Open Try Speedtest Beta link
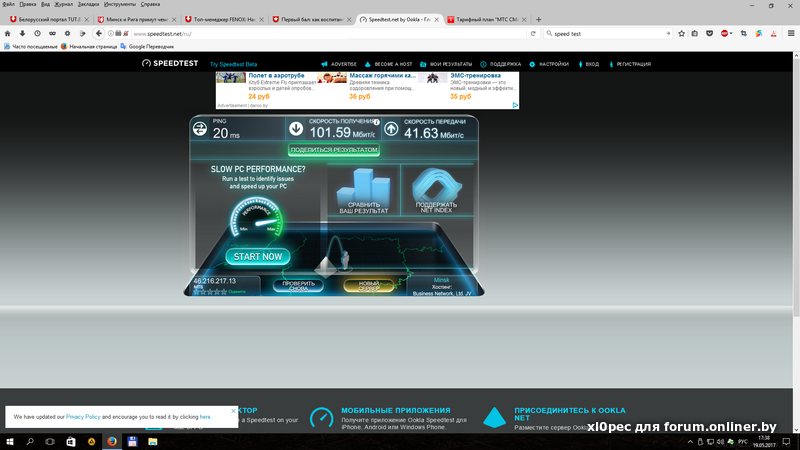800x450 pixels. (234, 64)
